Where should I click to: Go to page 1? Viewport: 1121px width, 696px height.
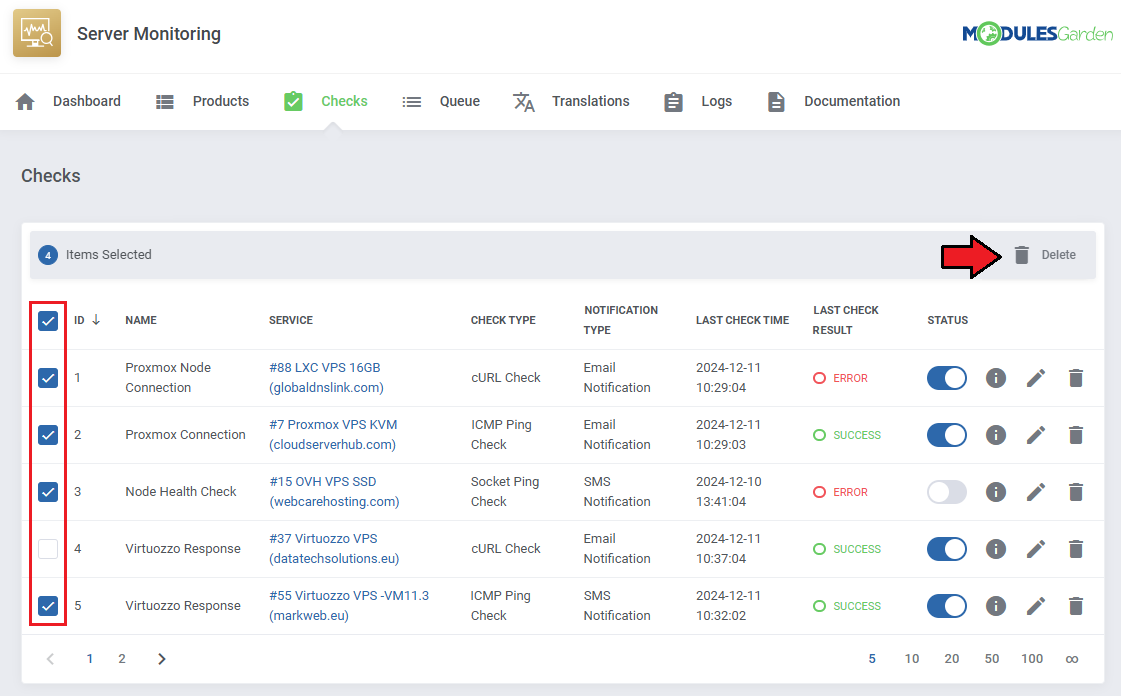point(89,659)
